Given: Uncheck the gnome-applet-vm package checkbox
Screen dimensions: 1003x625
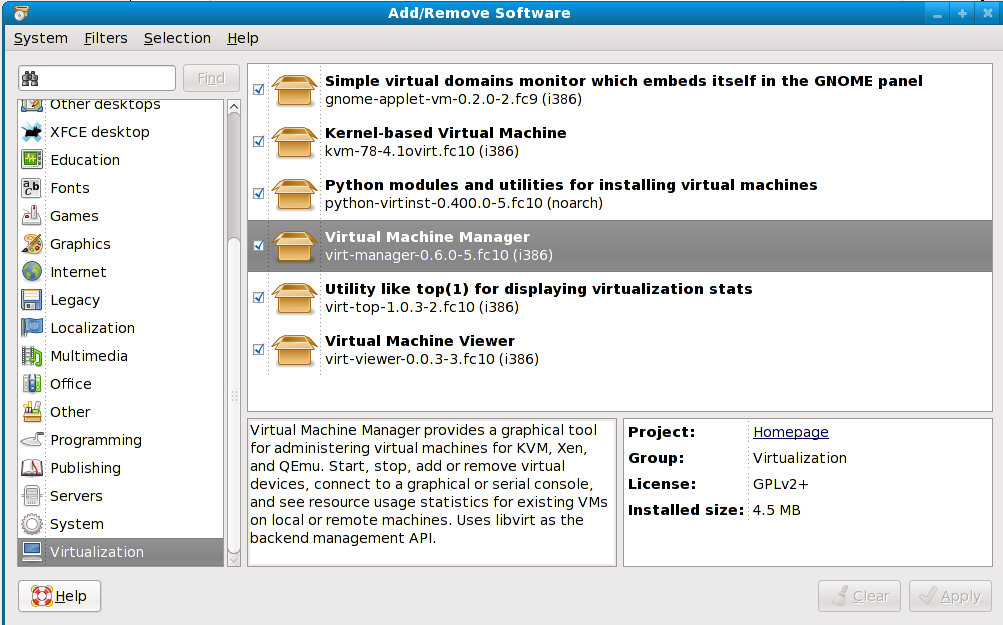Looking at the screenshot, I should [x=259, y=90].
